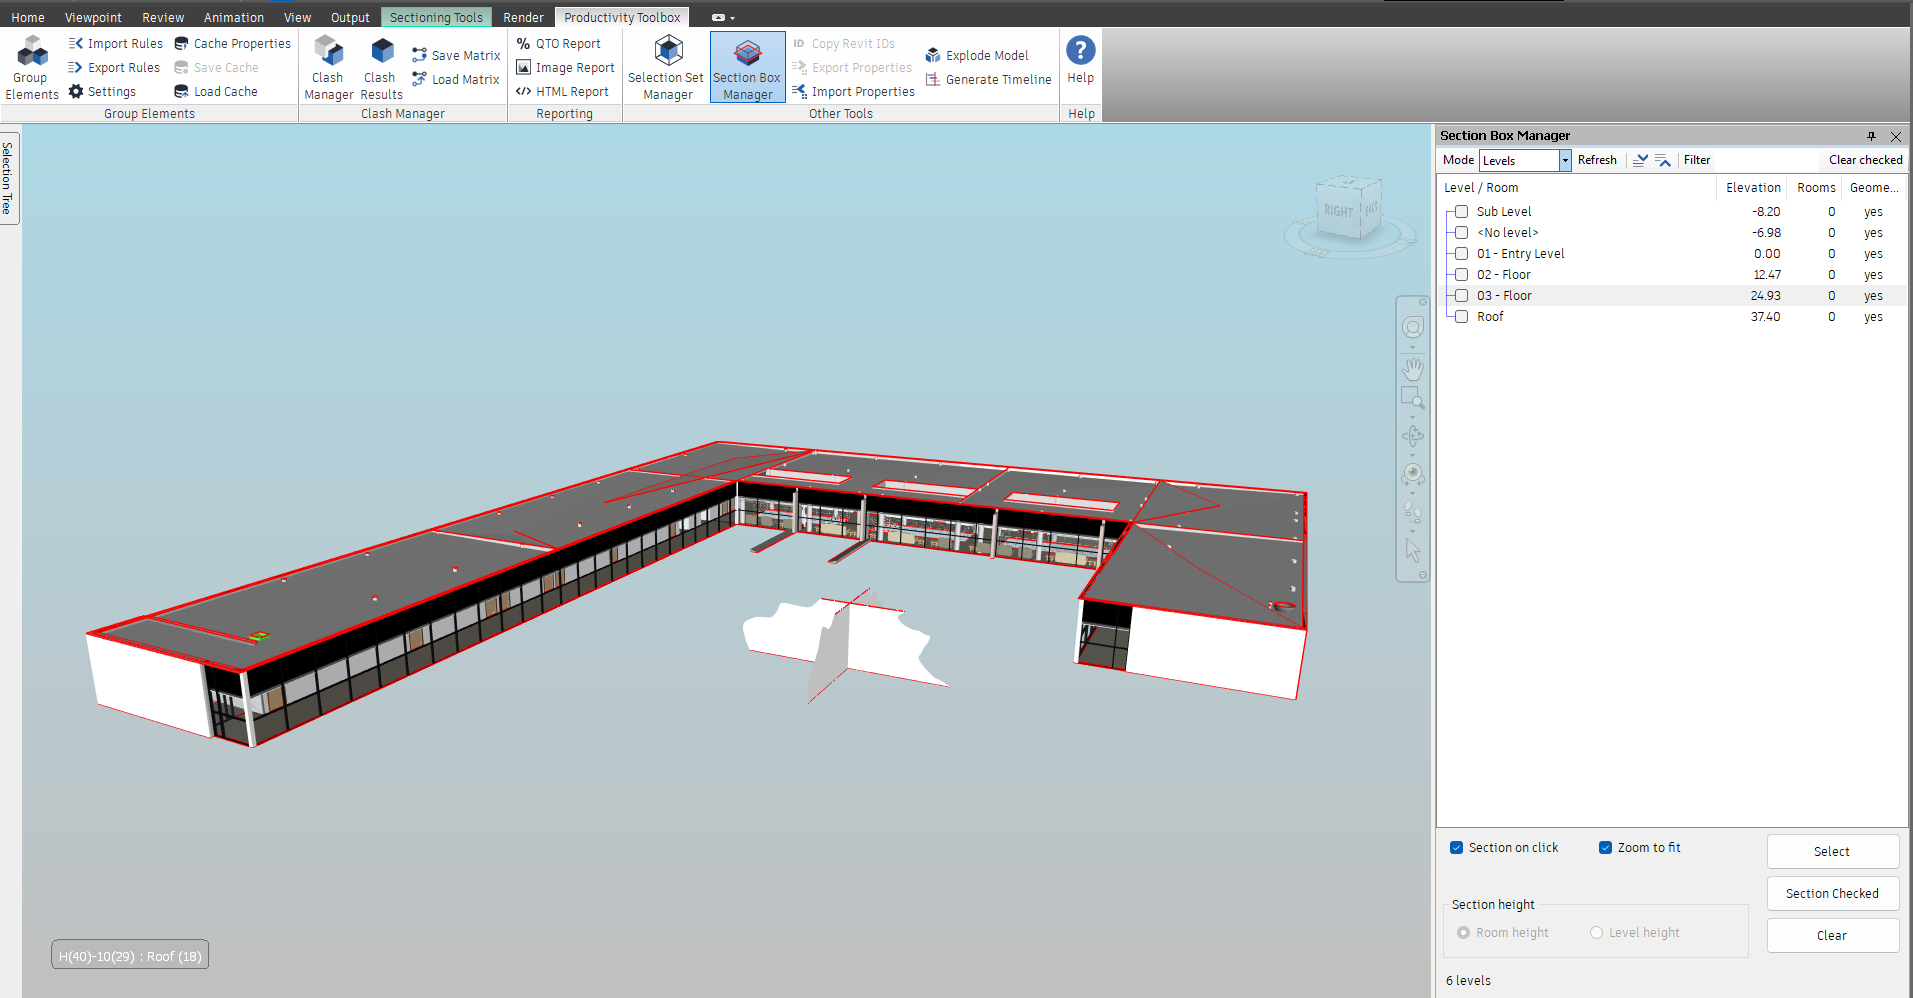
Task: Generate an Image Report
Action: pos(565,68)
